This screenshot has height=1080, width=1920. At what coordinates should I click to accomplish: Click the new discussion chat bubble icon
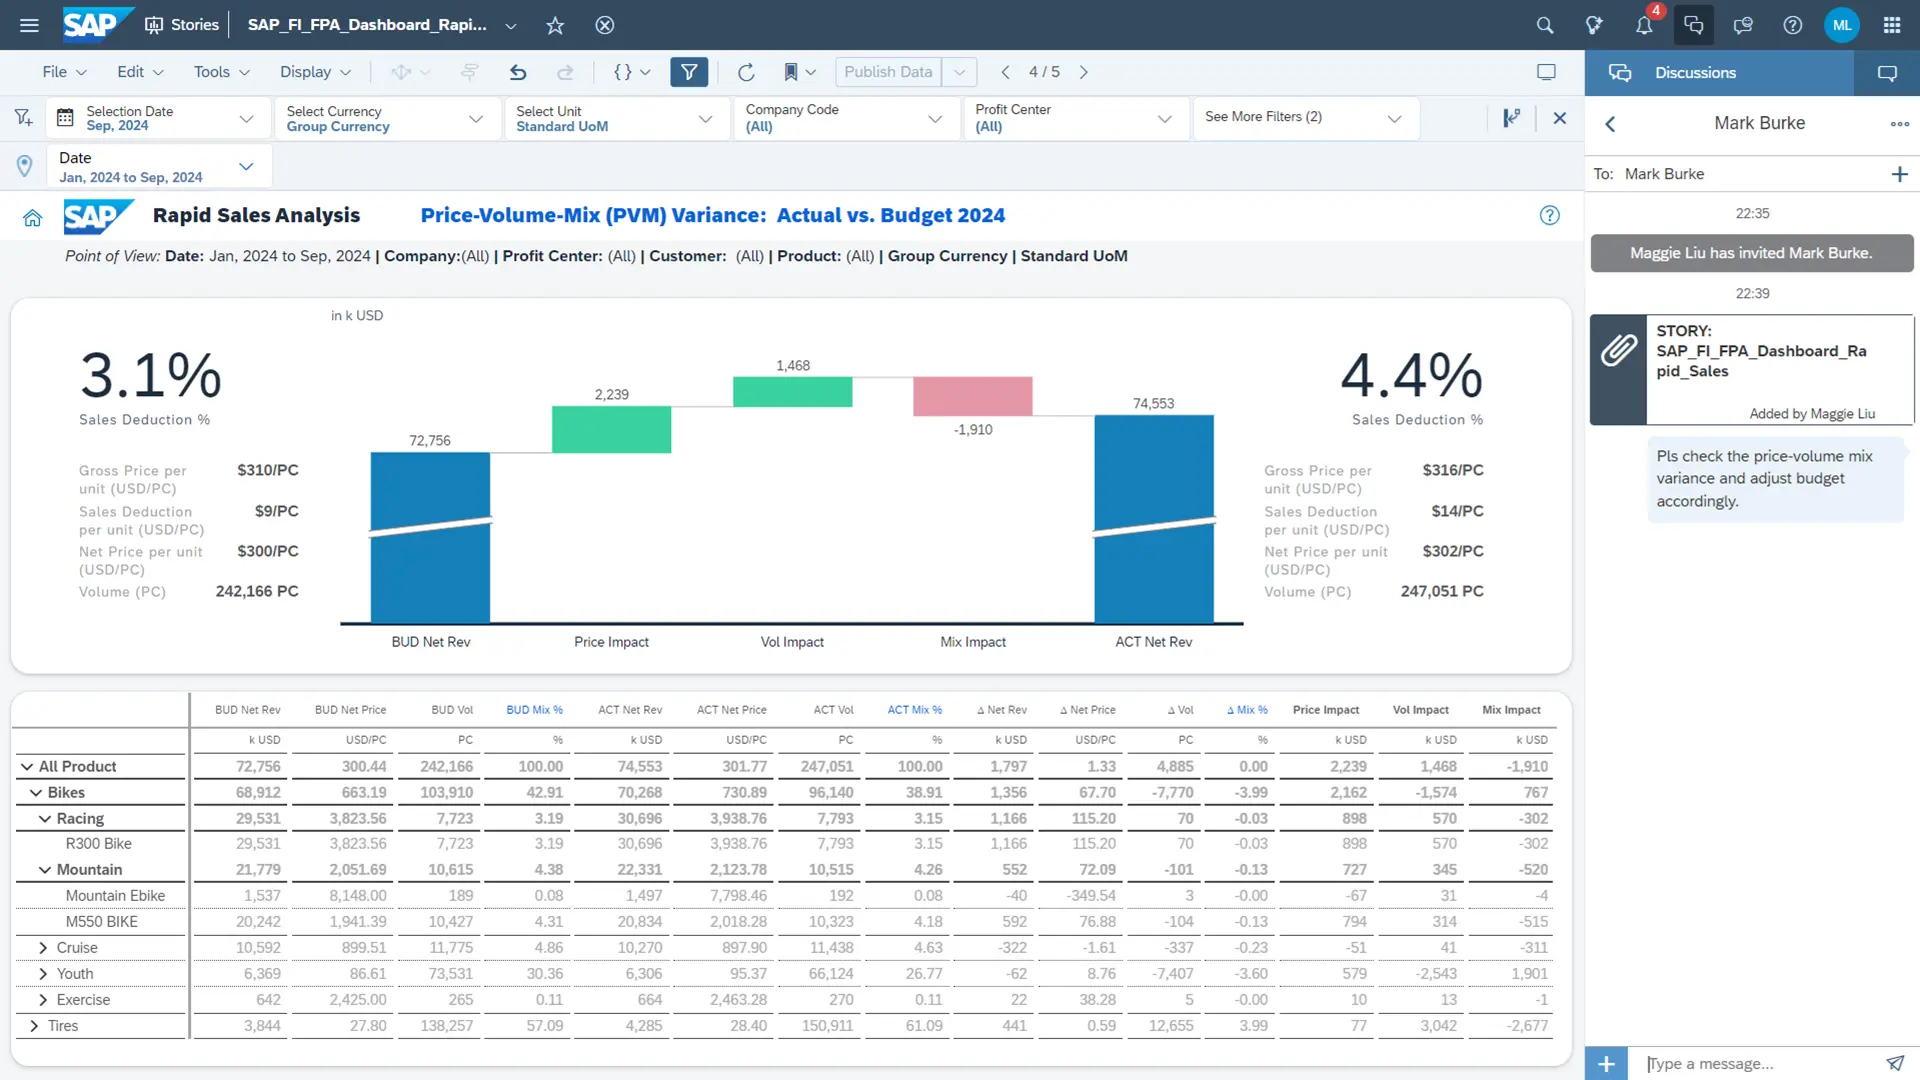[x=1887, y=73]
